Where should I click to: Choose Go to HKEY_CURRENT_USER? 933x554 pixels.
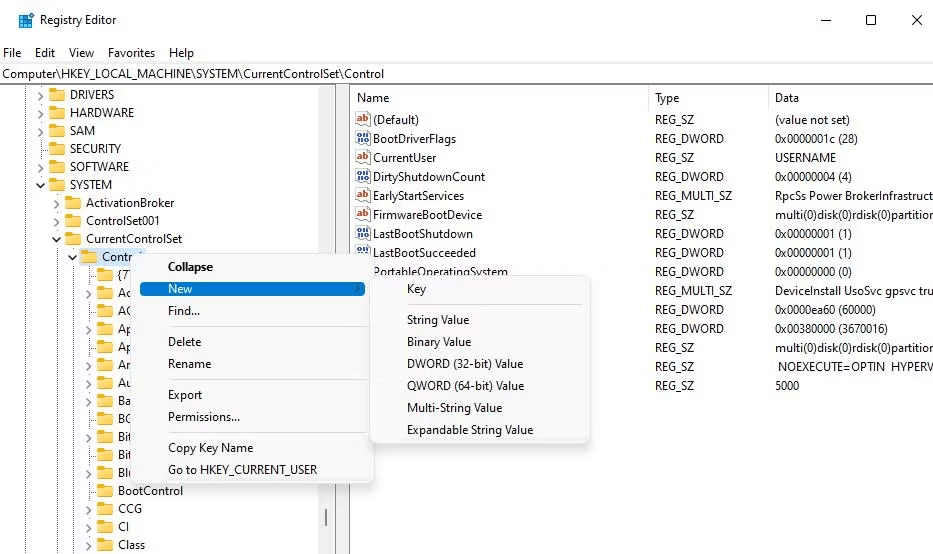pos(252,470)
